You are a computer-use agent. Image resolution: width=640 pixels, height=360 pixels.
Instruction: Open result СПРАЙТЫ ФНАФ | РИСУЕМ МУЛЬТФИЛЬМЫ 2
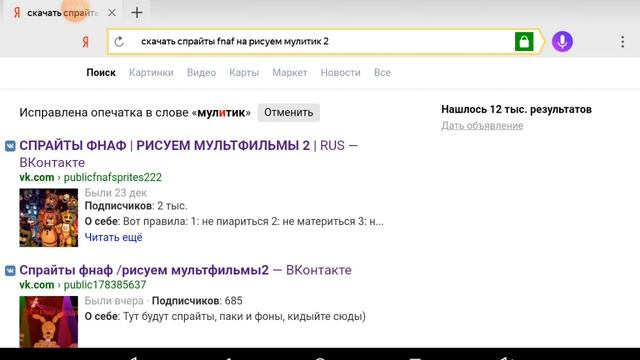point(189,153)
